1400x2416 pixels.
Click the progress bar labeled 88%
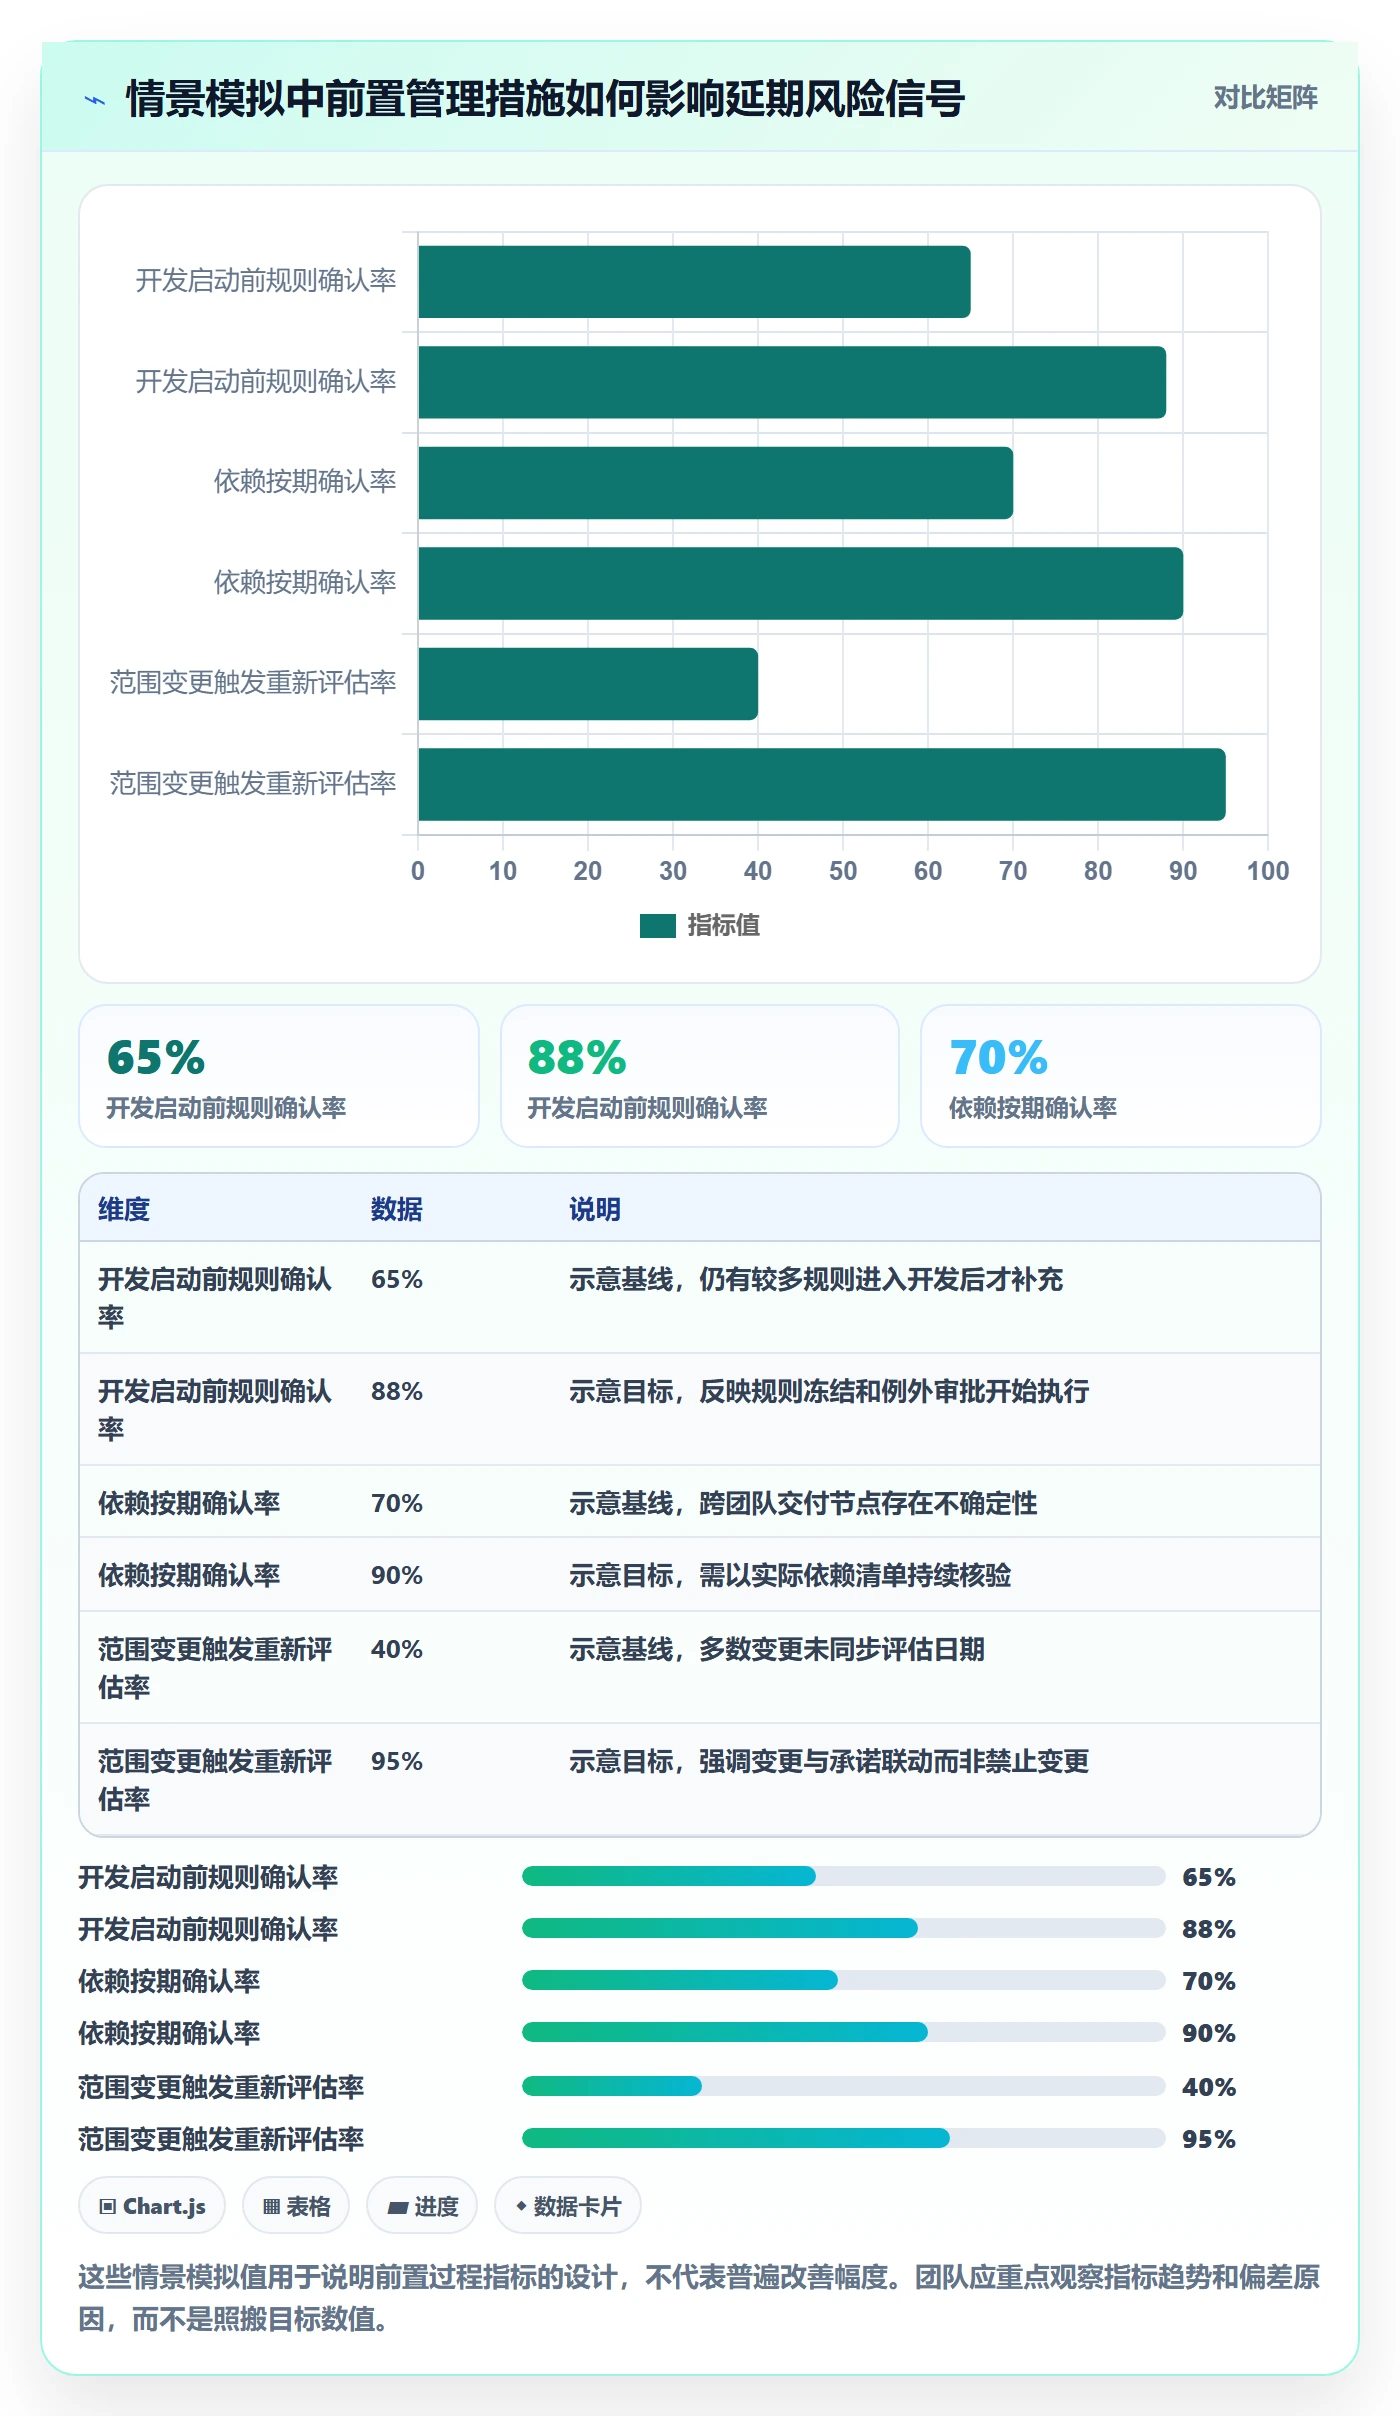843,1928
